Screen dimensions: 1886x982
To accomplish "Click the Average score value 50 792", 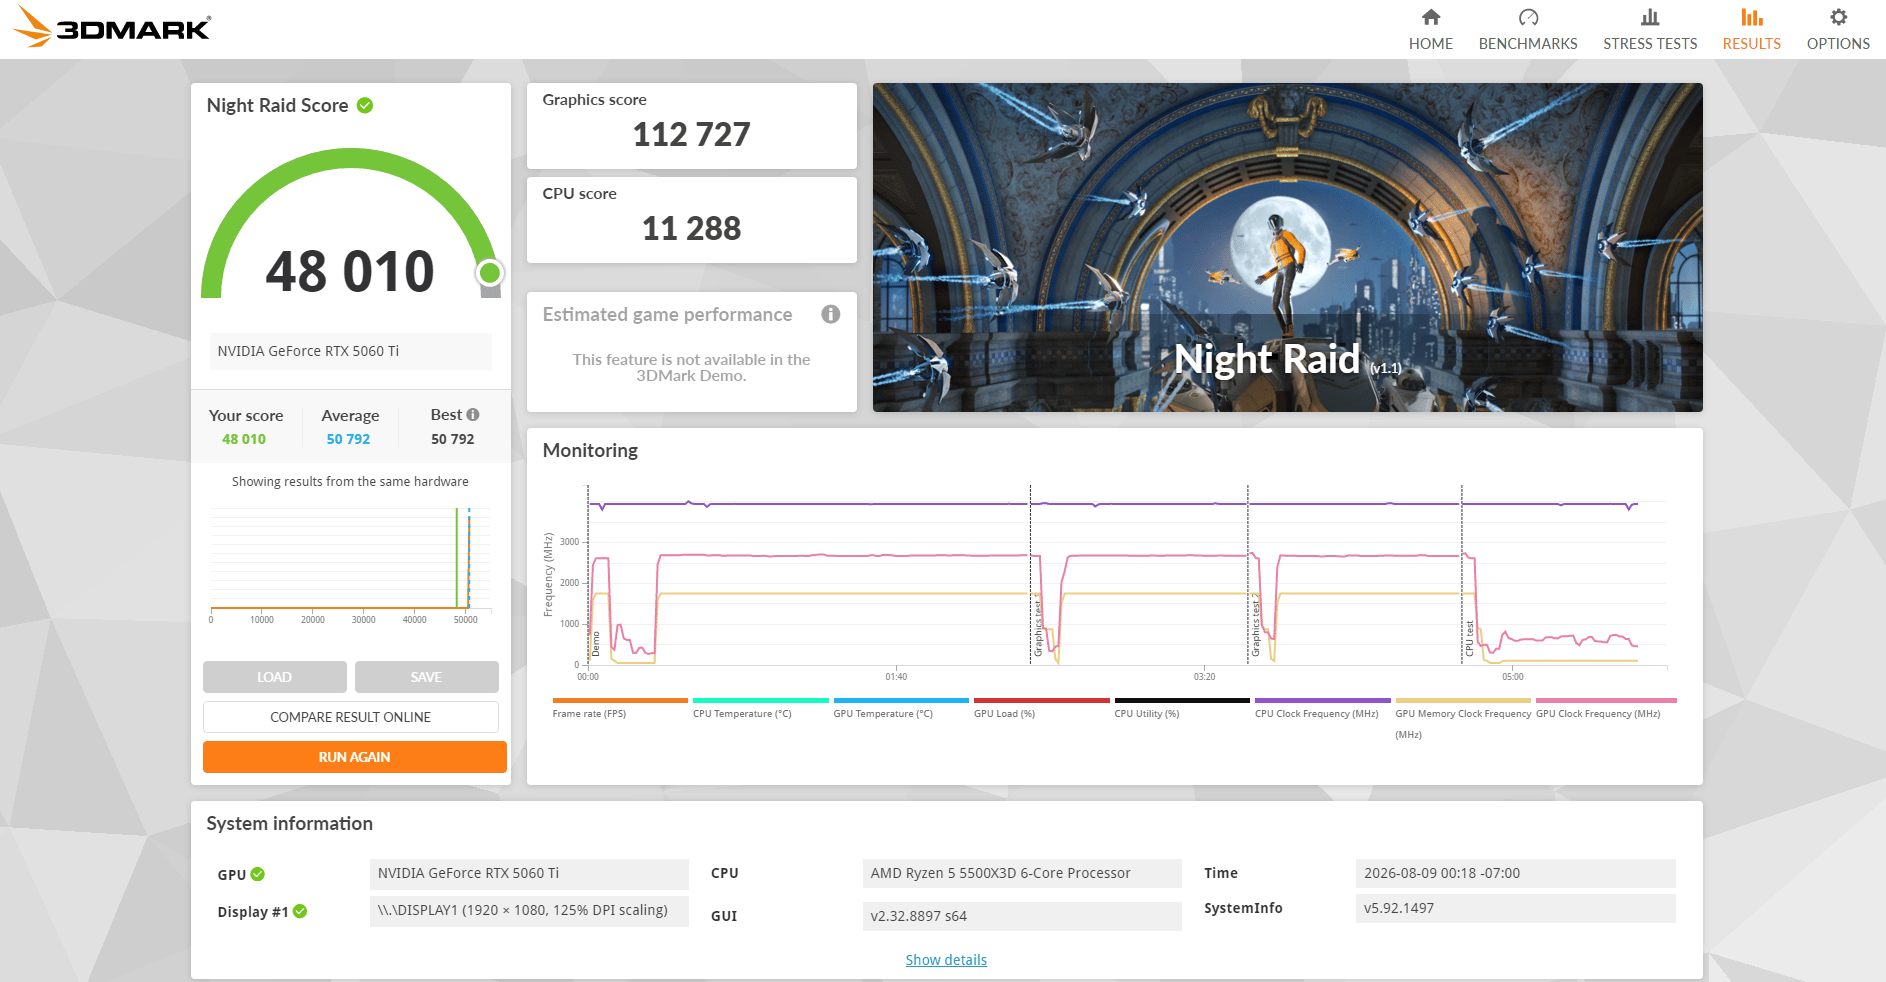I will click(x=348, y=439).
